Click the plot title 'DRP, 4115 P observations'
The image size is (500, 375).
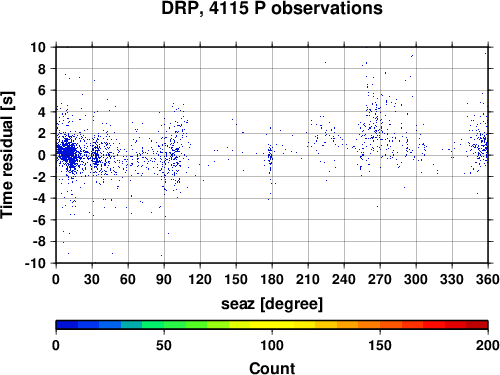272,8
